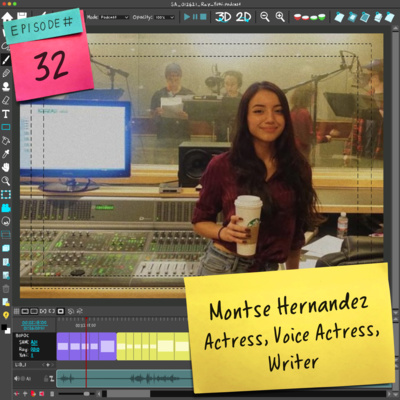This screenshot has width=400, height=400.
Task: Toggle the audio track lock icon
Action: pos(46,379)
